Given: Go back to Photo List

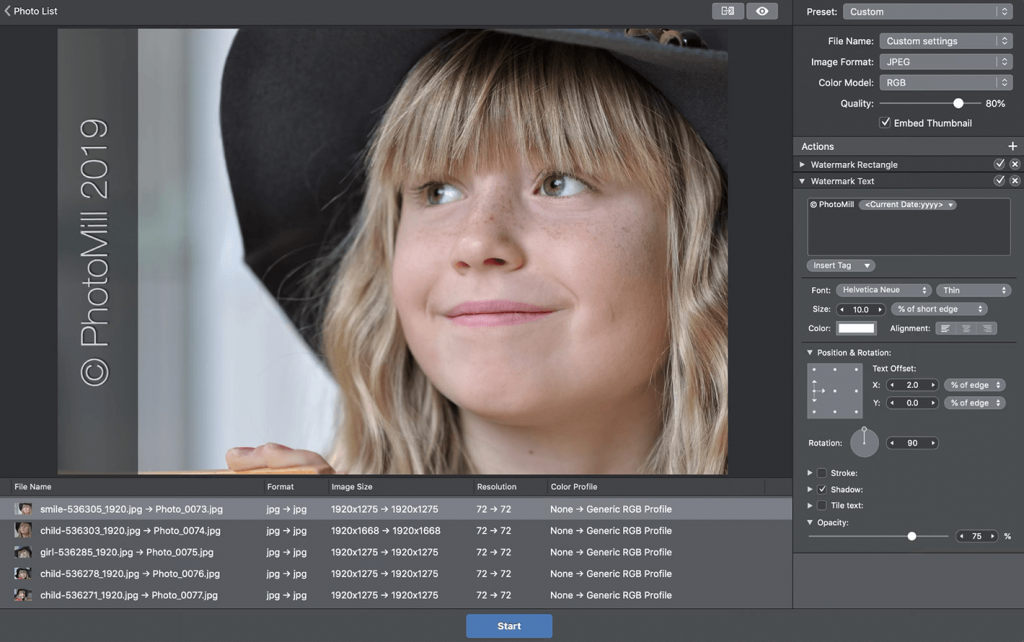Looking at the screenshot, I should (x=31, y=11).
